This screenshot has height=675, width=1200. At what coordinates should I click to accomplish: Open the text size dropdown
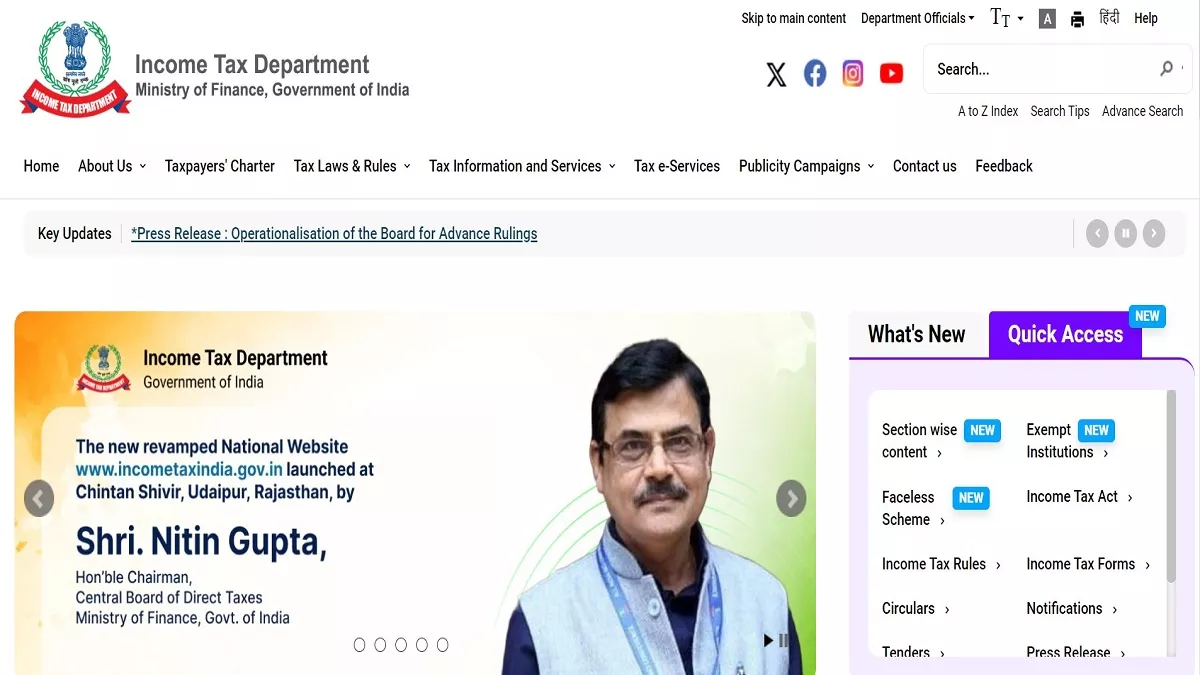tap(1006, 18)
